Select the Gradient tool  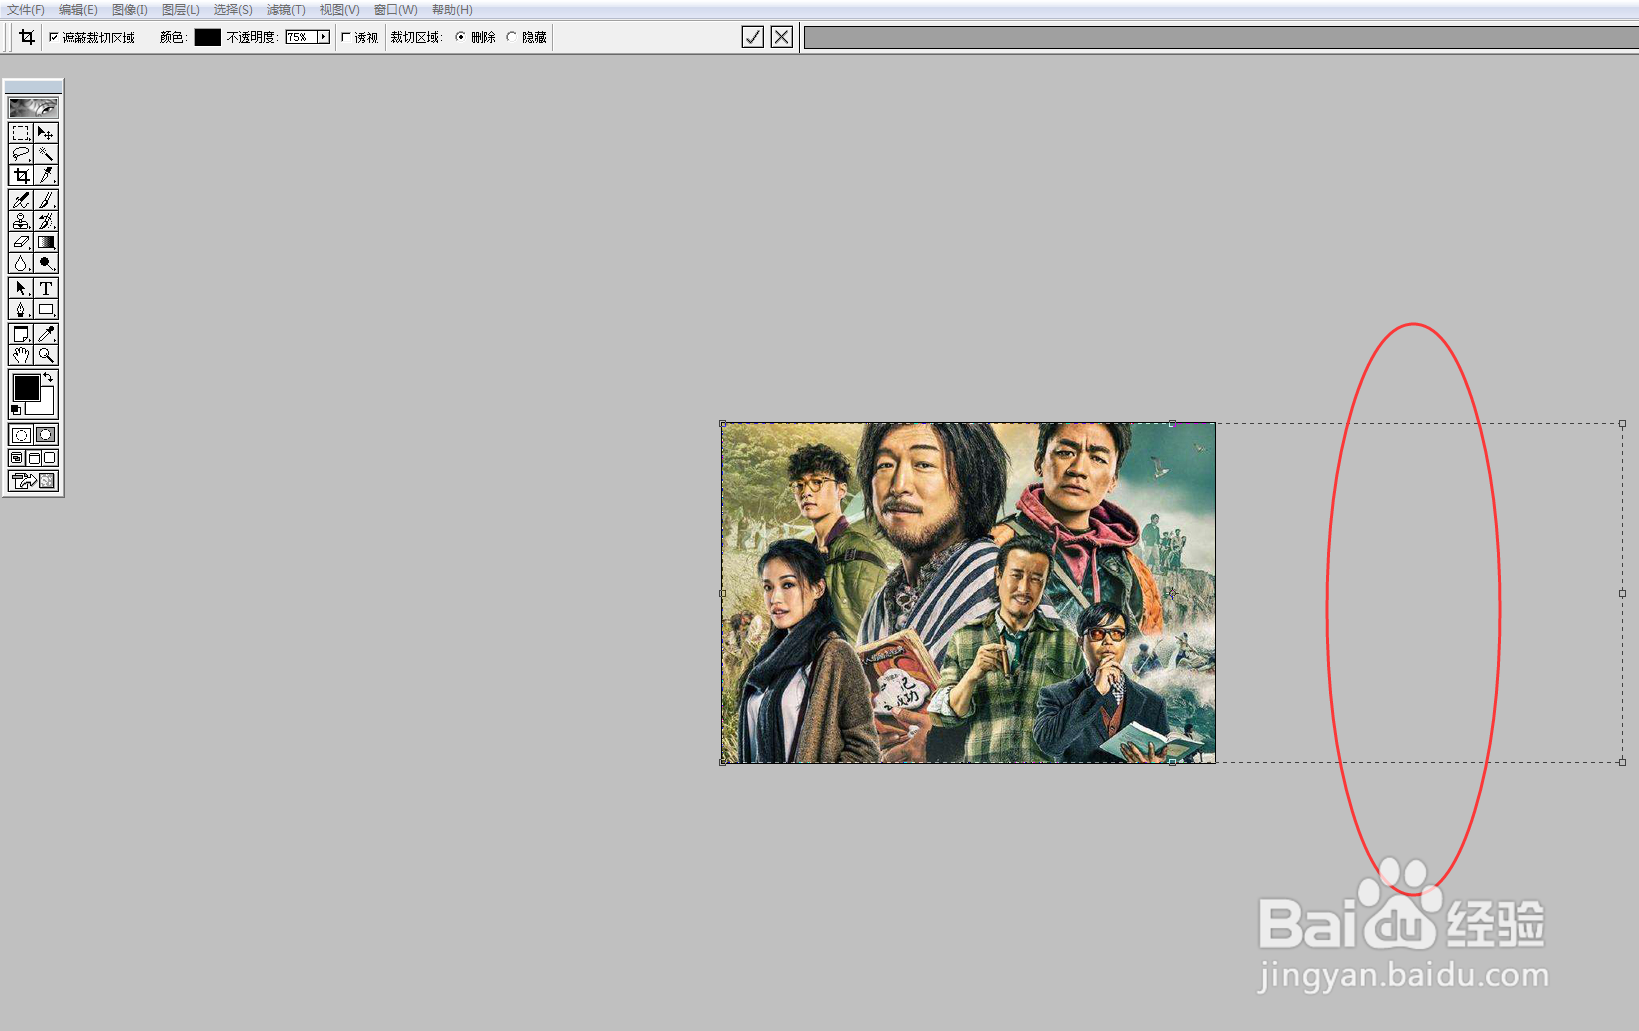click(46, 242)
